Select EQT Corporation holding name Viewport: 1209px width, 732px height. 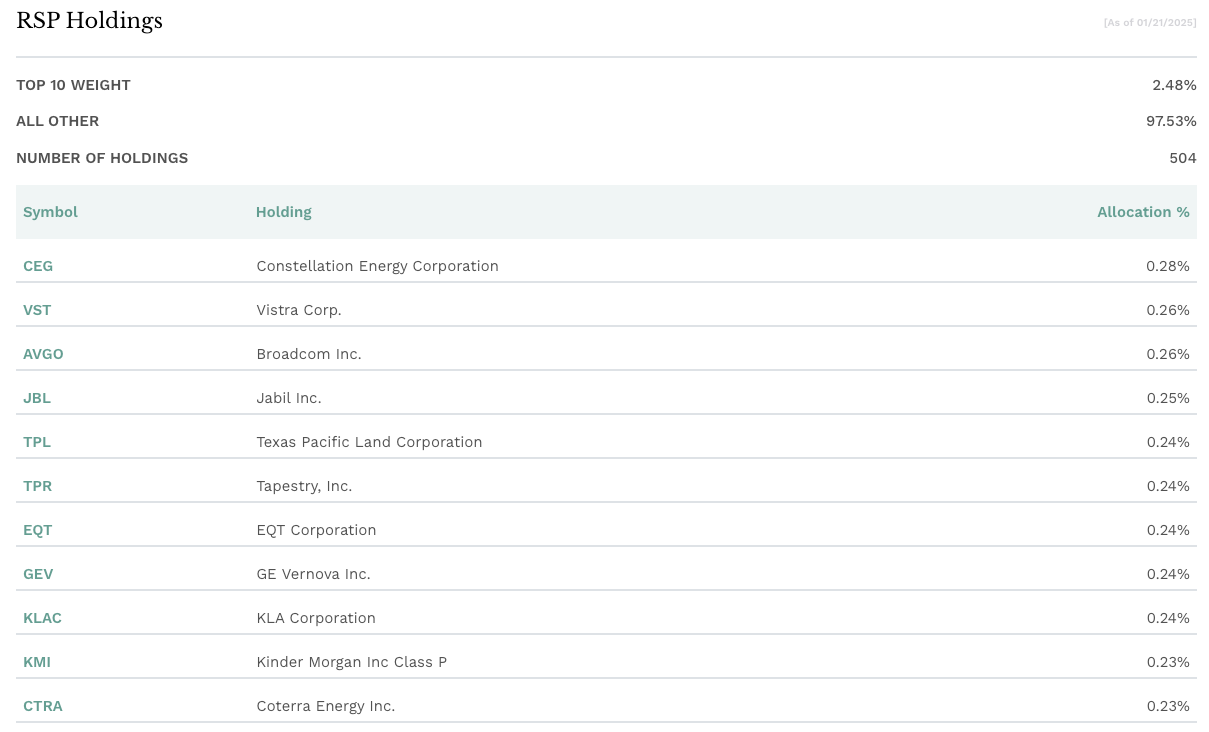pyautogui.click(x=317, y=530)
